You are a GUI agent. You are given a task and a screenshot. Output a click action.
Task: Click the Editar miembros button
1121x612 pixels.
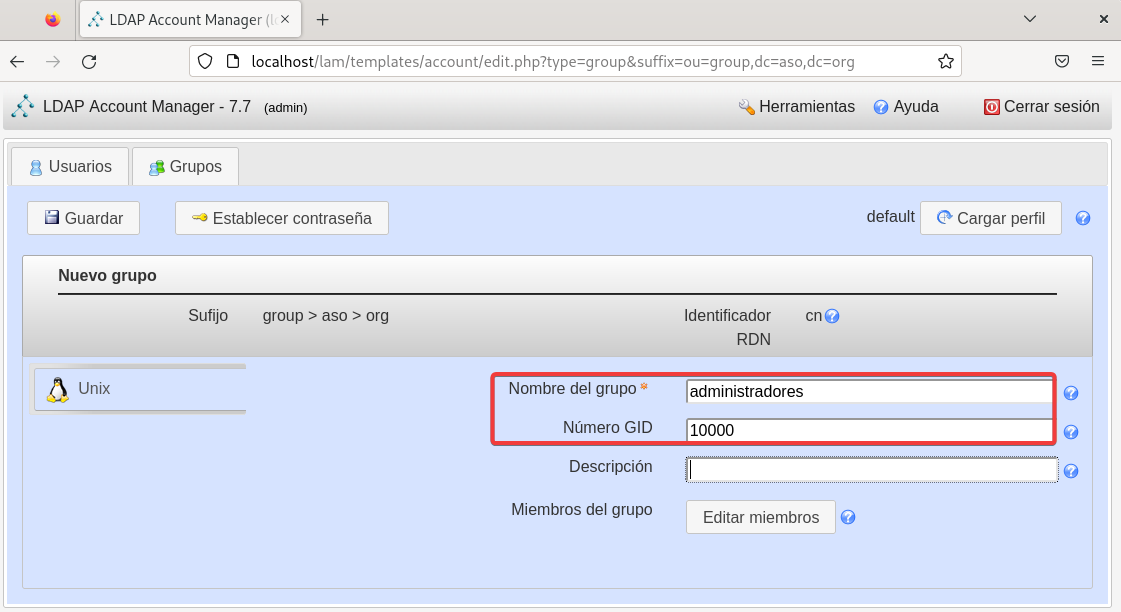760,517
